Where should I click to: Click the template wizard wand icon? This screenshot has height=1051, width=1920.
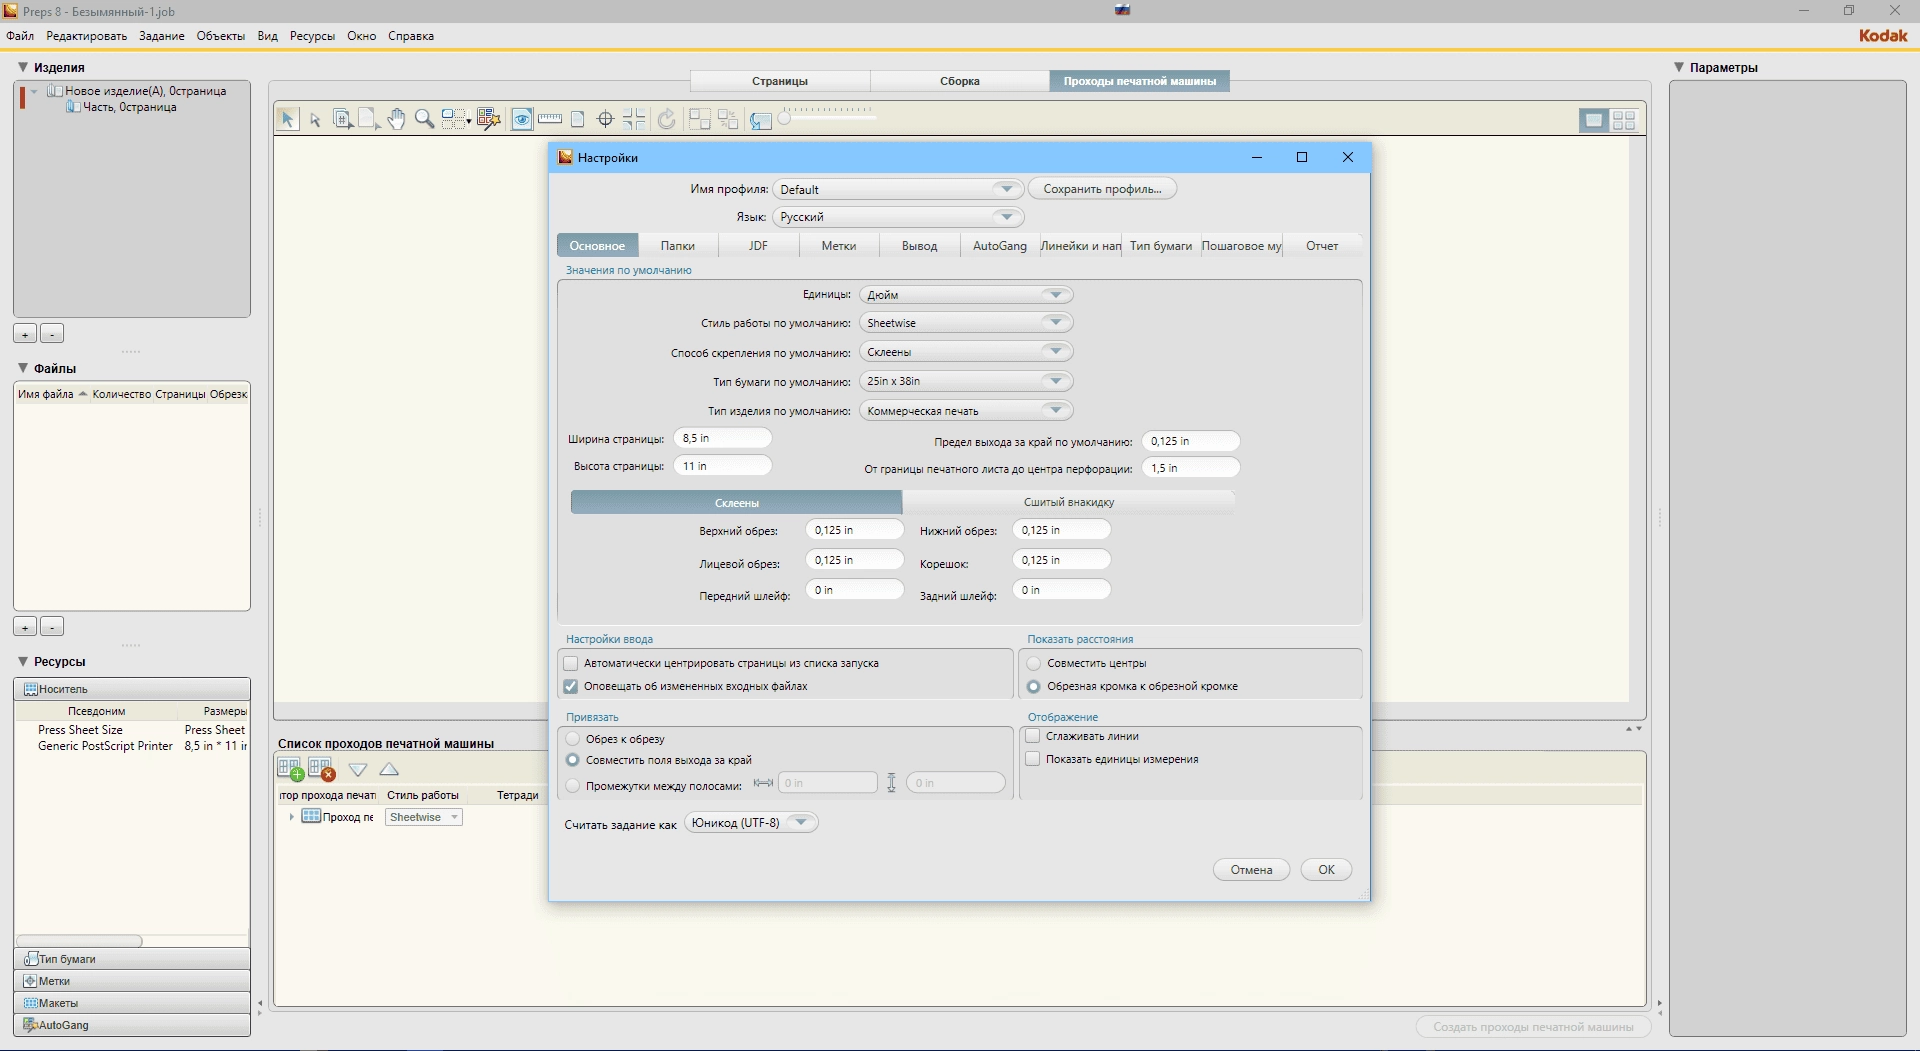(488, 120)
